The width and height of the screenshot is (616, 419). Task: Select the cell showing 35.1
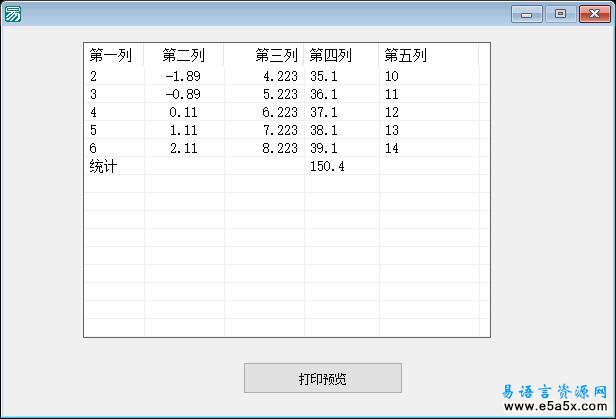click(x=324, y=76)
